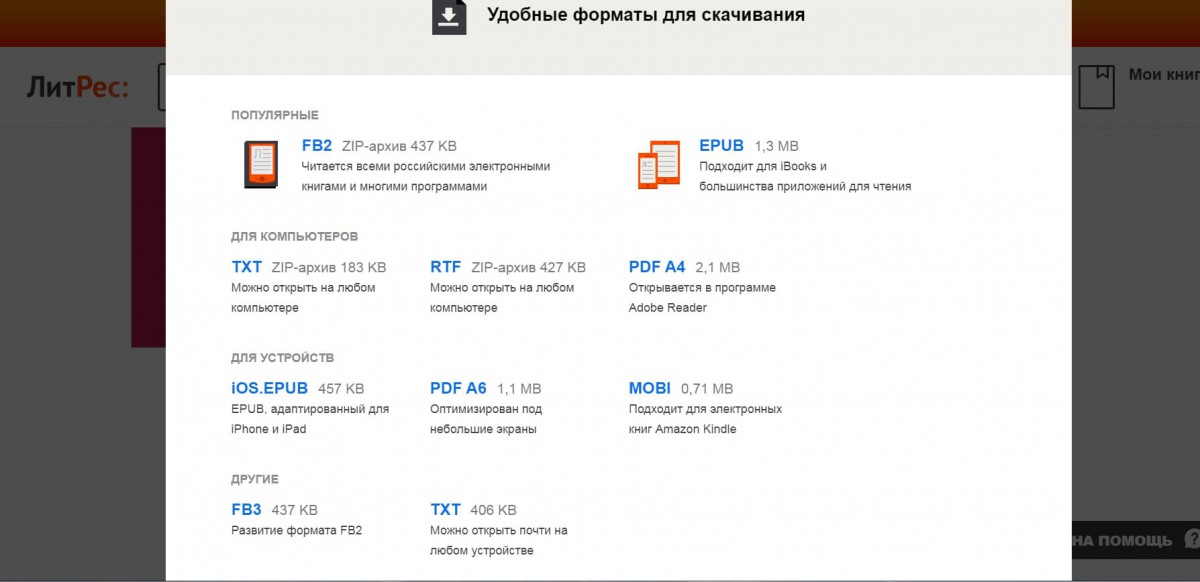Click the EPUB description mentioning iBooks
Image resolution: width=1200 pixels, height=582 pixels.
click(805, 176)
